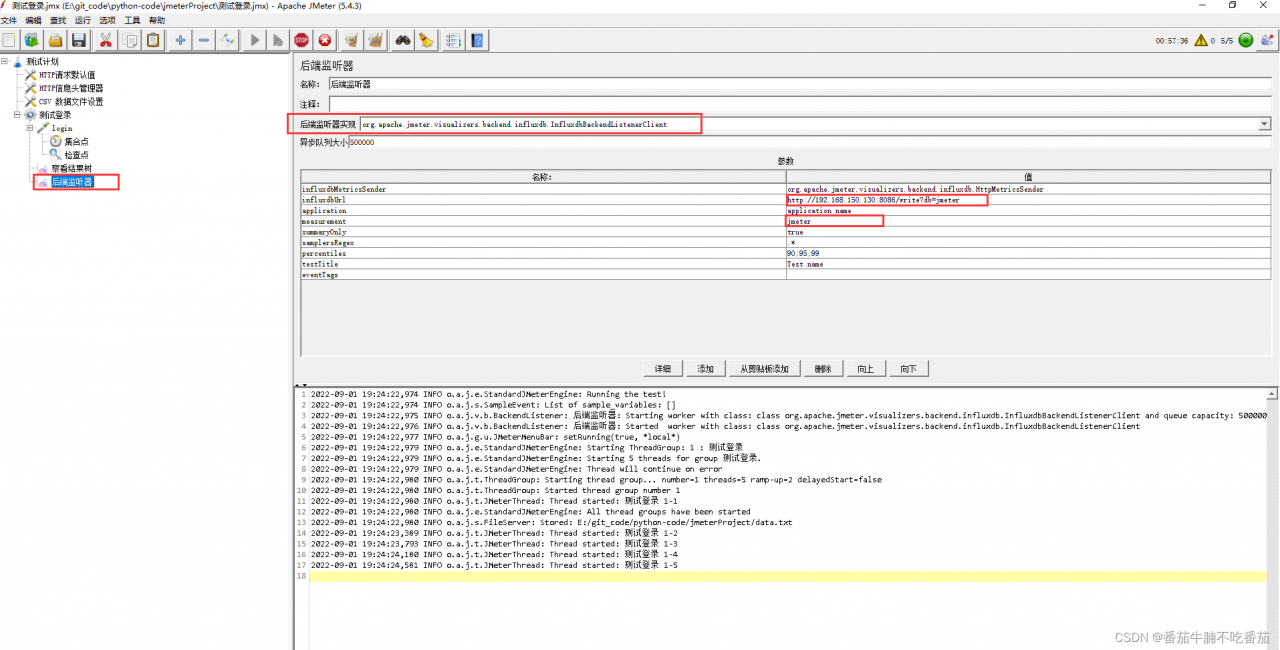This screenshot has height=650, width=1280.
Task: Click the green running status indicator
Action: click(x=1246, y=41)
